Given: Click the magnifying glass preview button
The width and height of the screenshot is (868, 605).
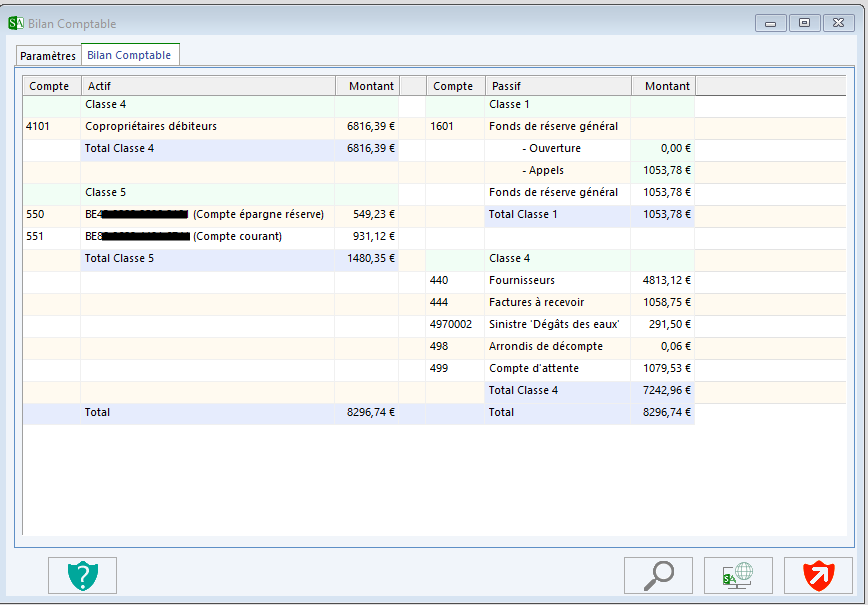Looking at the screenshot, I should (x=658, y=576).
